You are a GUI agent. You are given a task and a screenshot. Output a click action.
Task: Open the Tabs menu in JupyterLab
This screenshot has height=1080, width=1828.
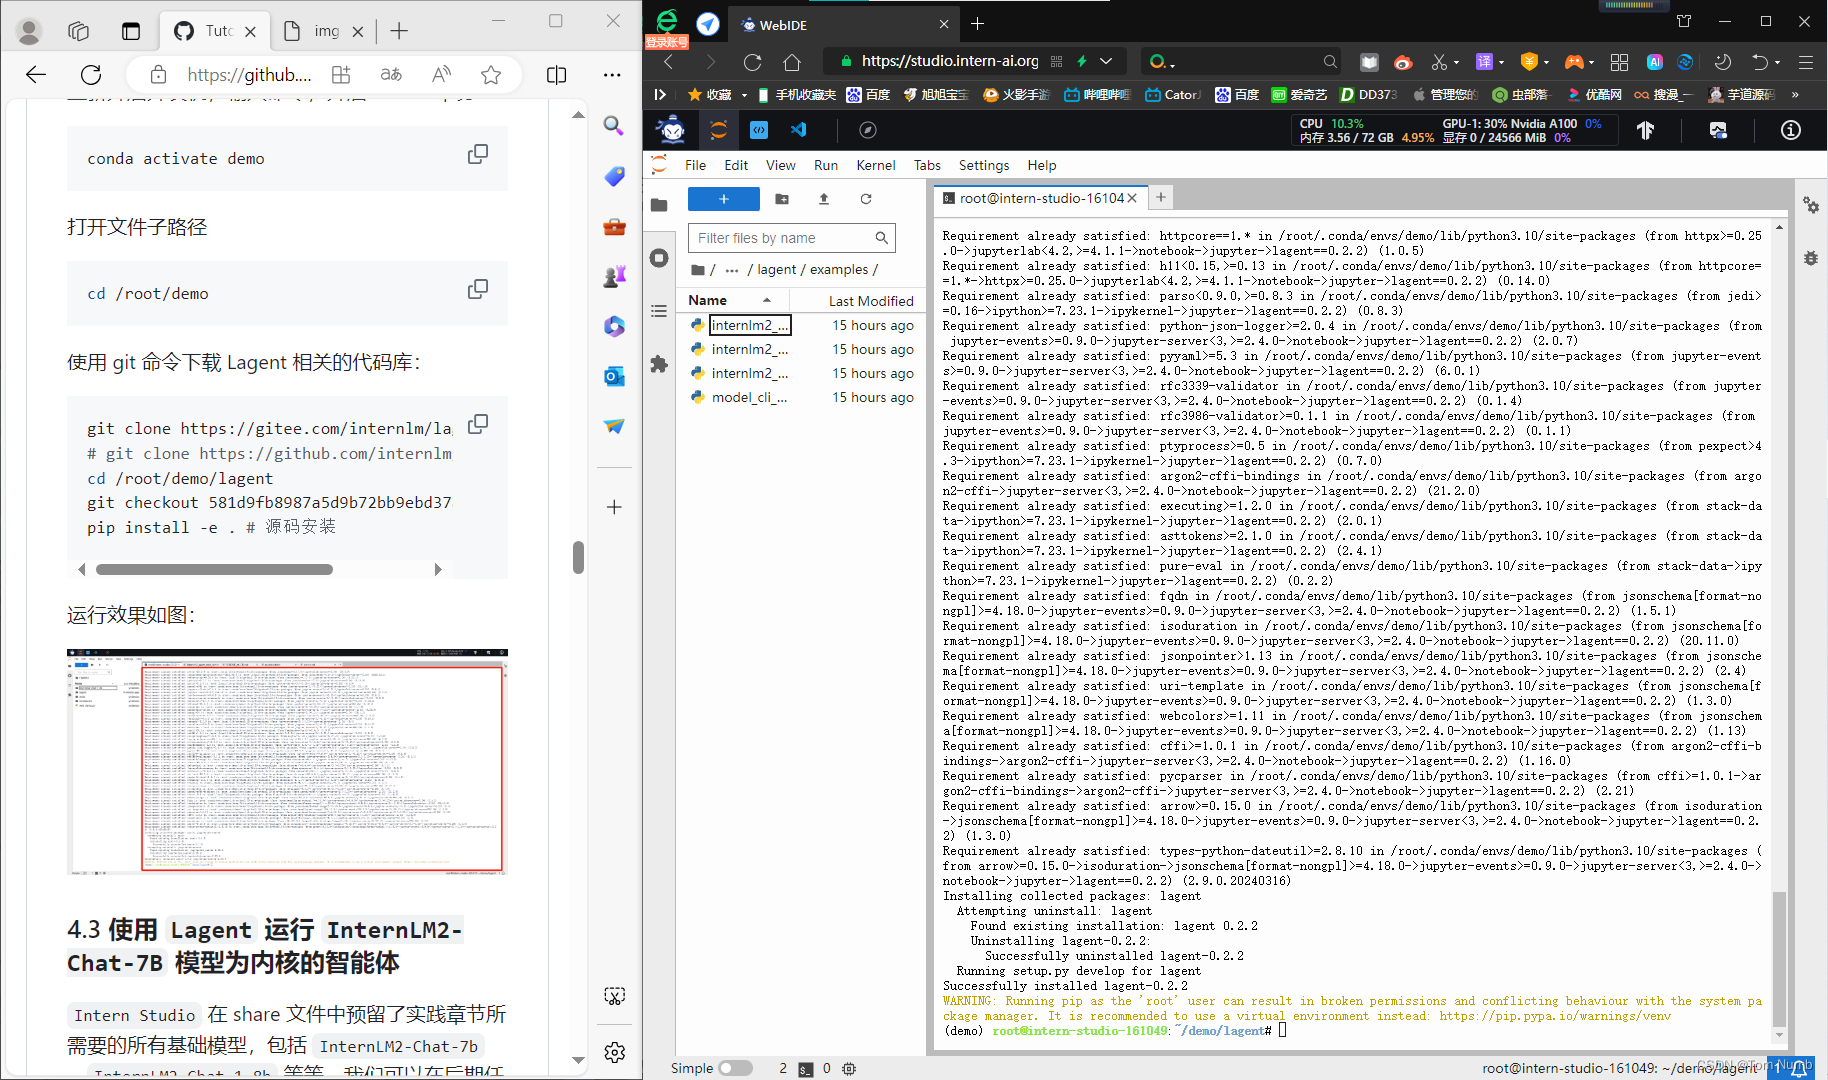pyautogui.click(x=927, y=165)
